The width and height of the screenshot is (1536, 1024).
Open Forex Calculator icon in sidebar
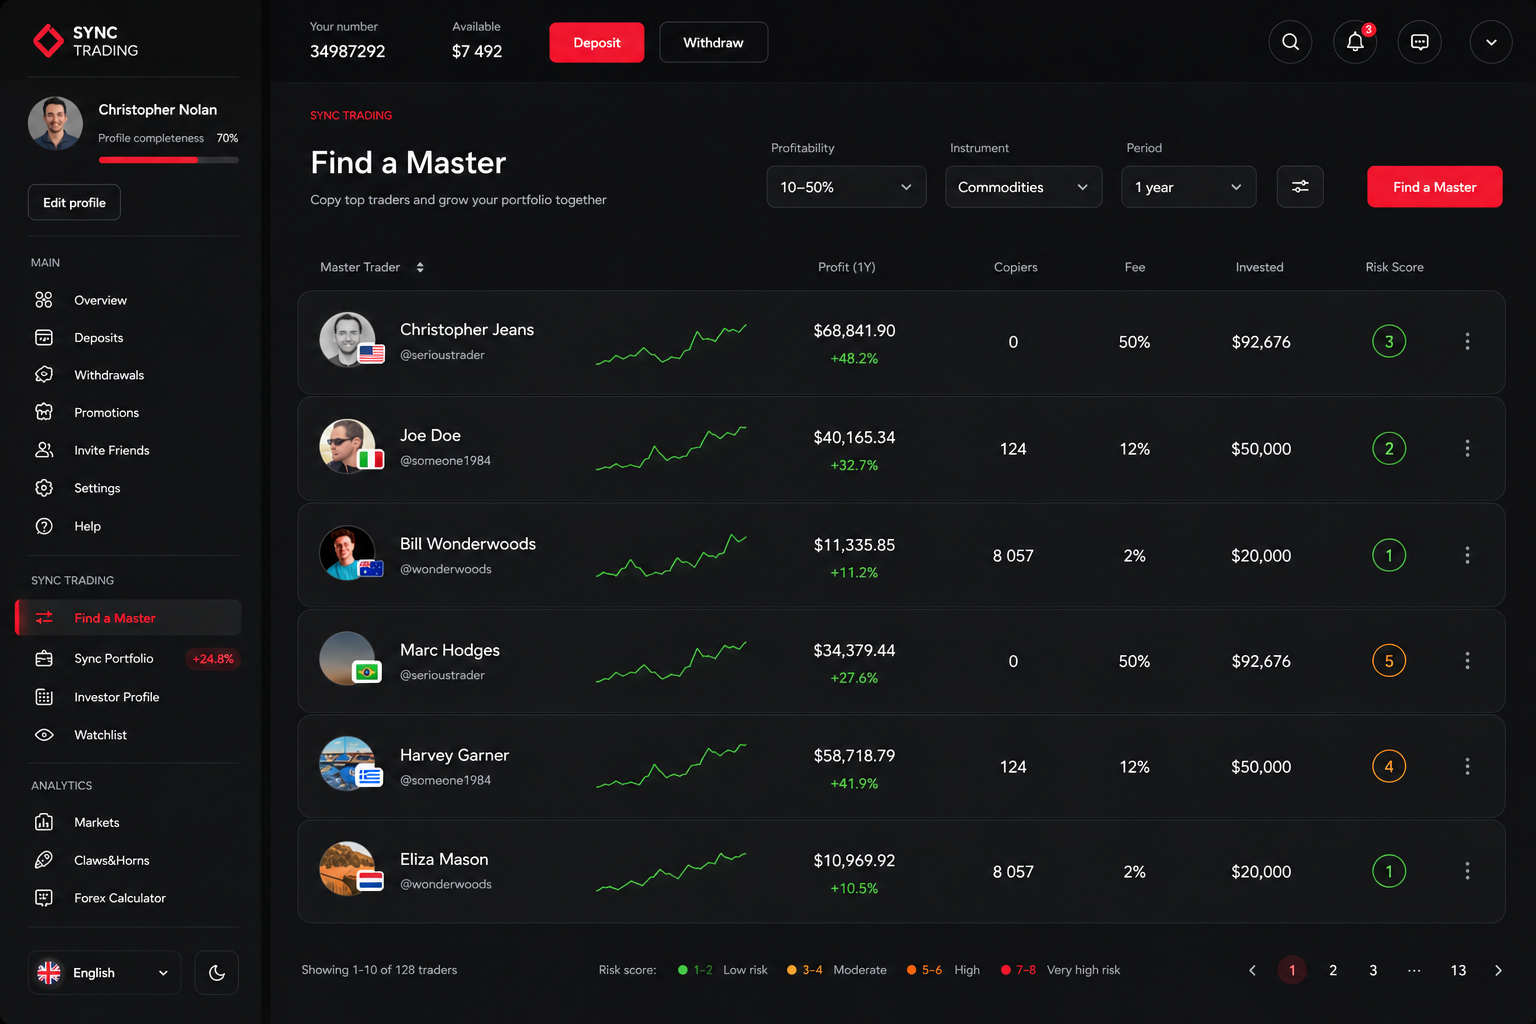click(44, 898)
